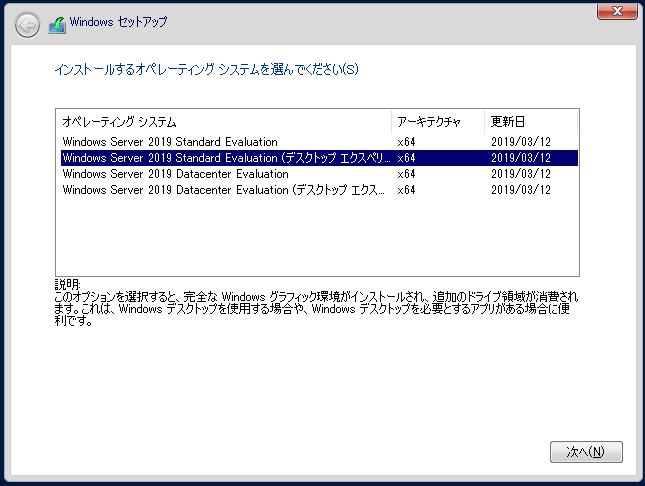Click 2019/03/12 date in highlighted Standard row
Screen dimensions: 645x486
(x=521, y=158)
